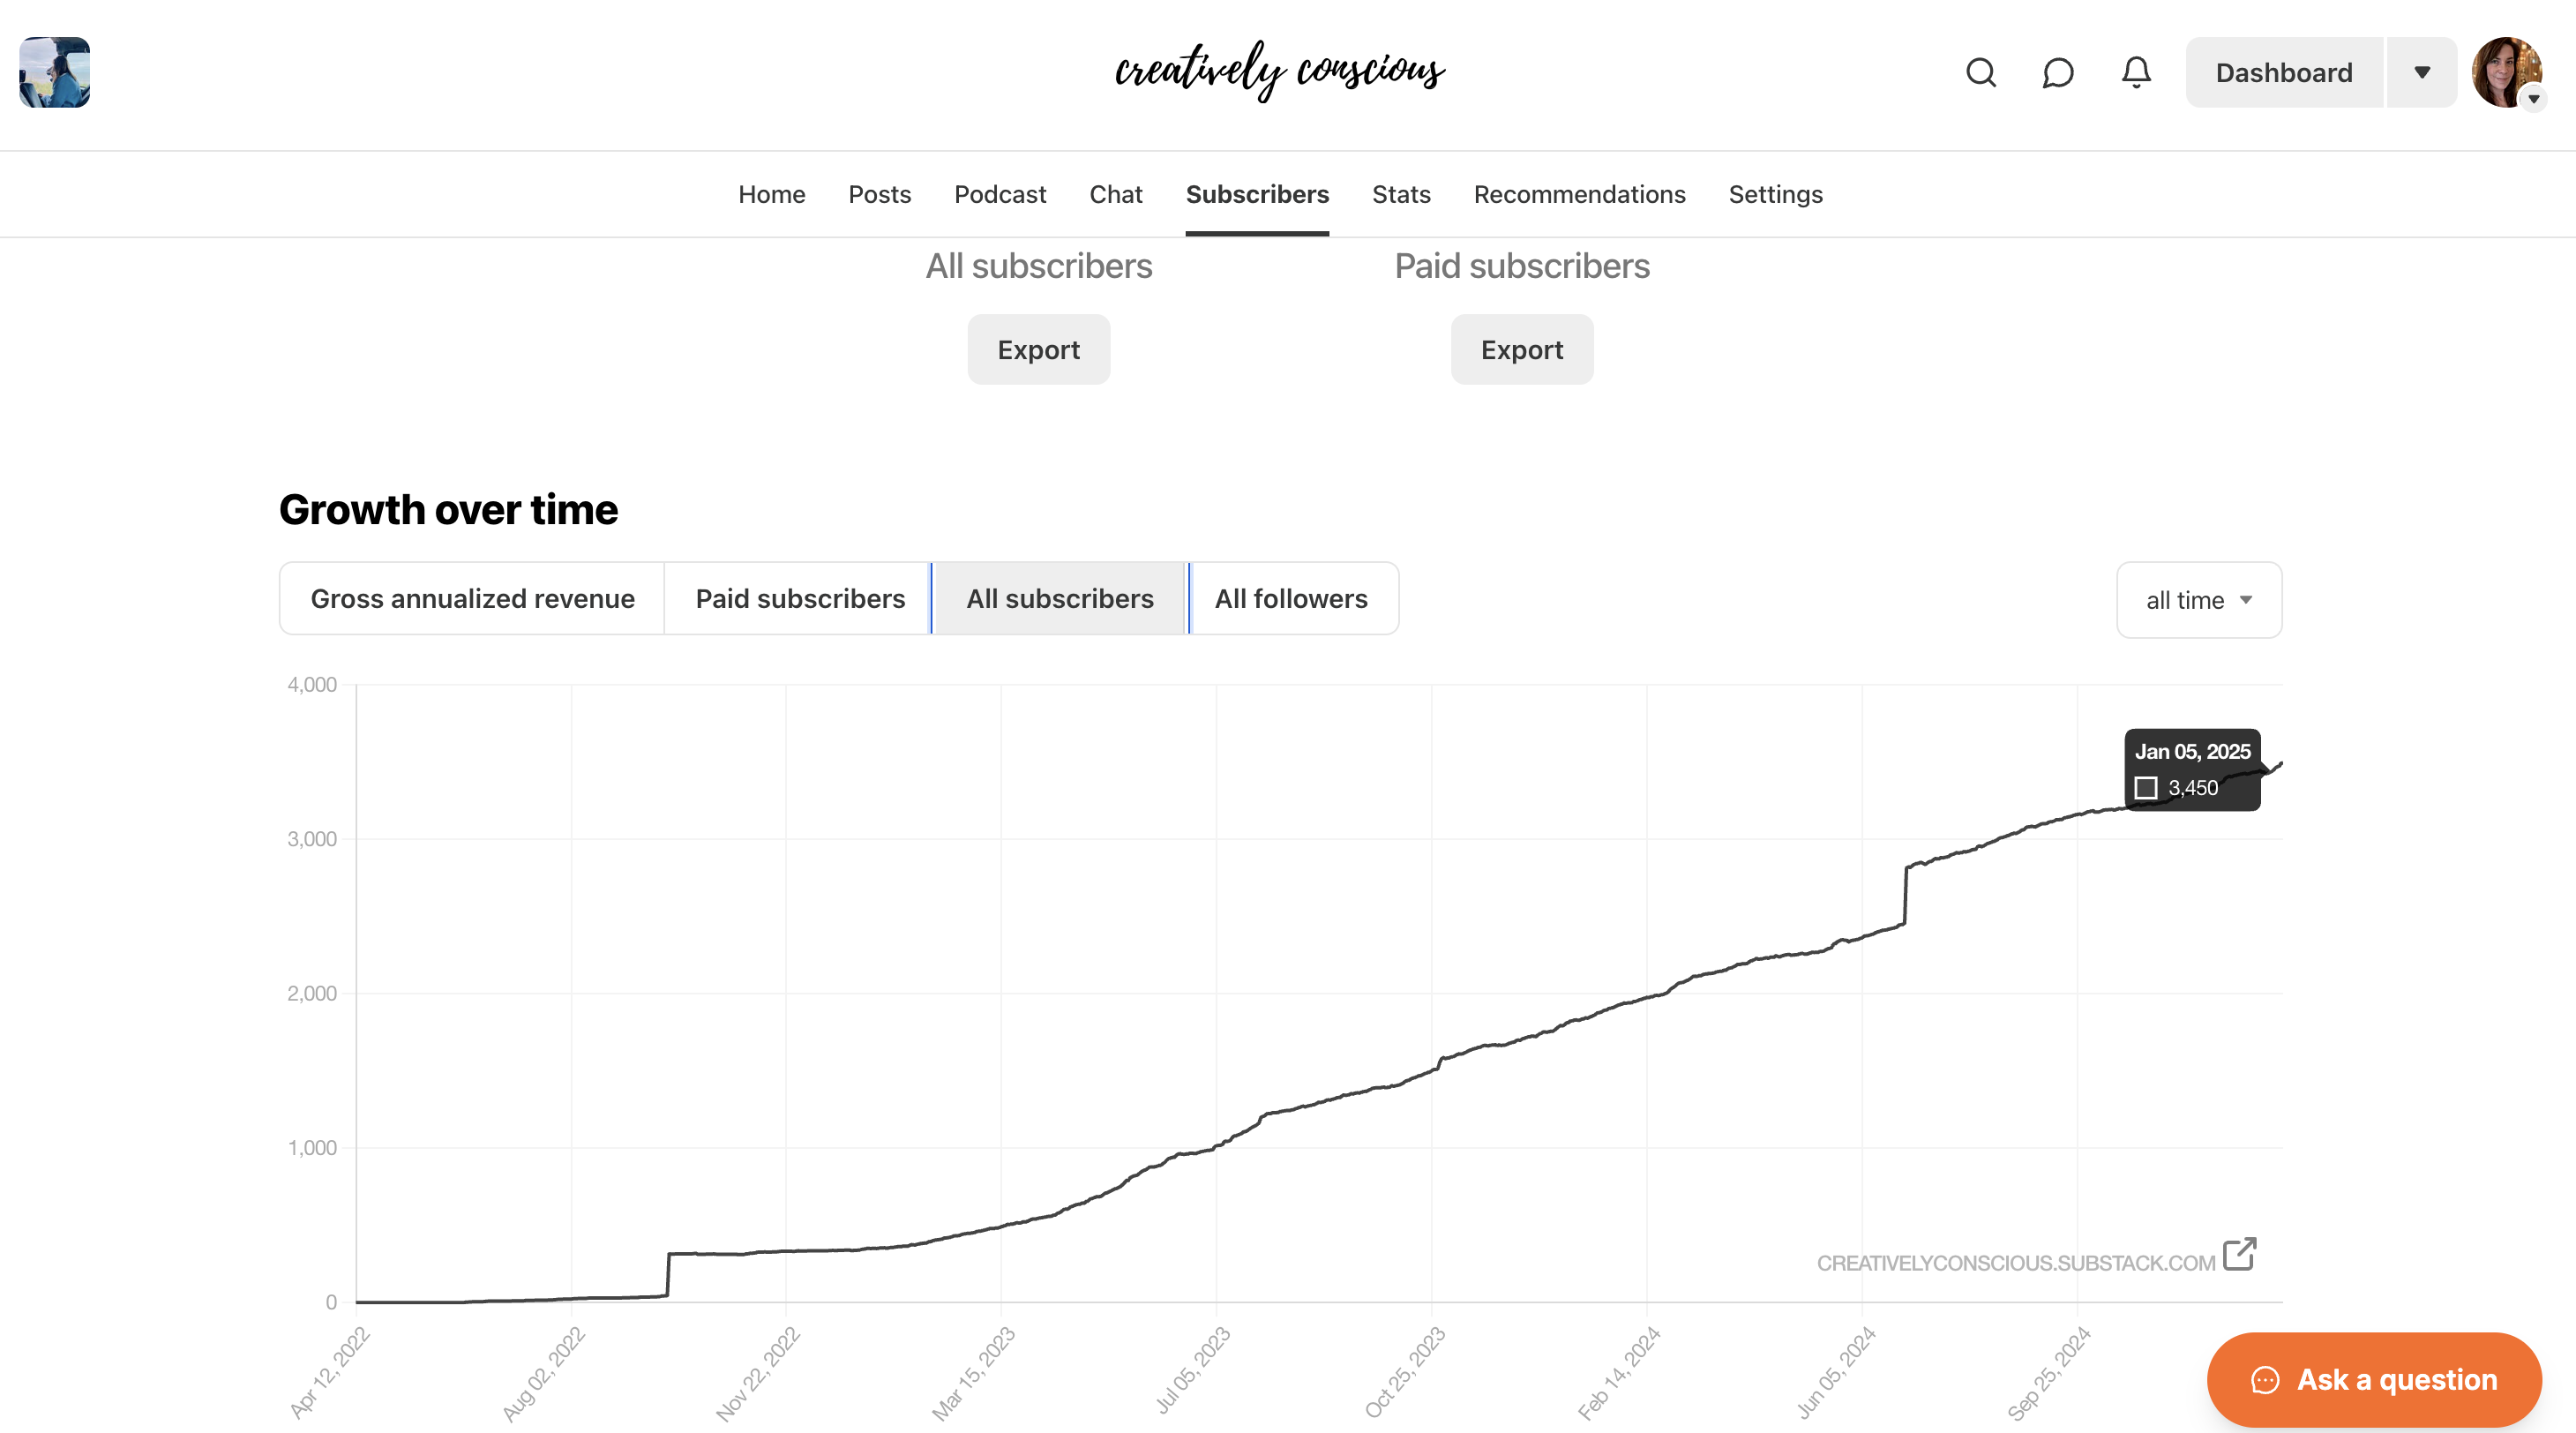The height and width of the screenshot is (1433, 2576).
Task: Export the Paid subscribers list
Action: 1521,350
